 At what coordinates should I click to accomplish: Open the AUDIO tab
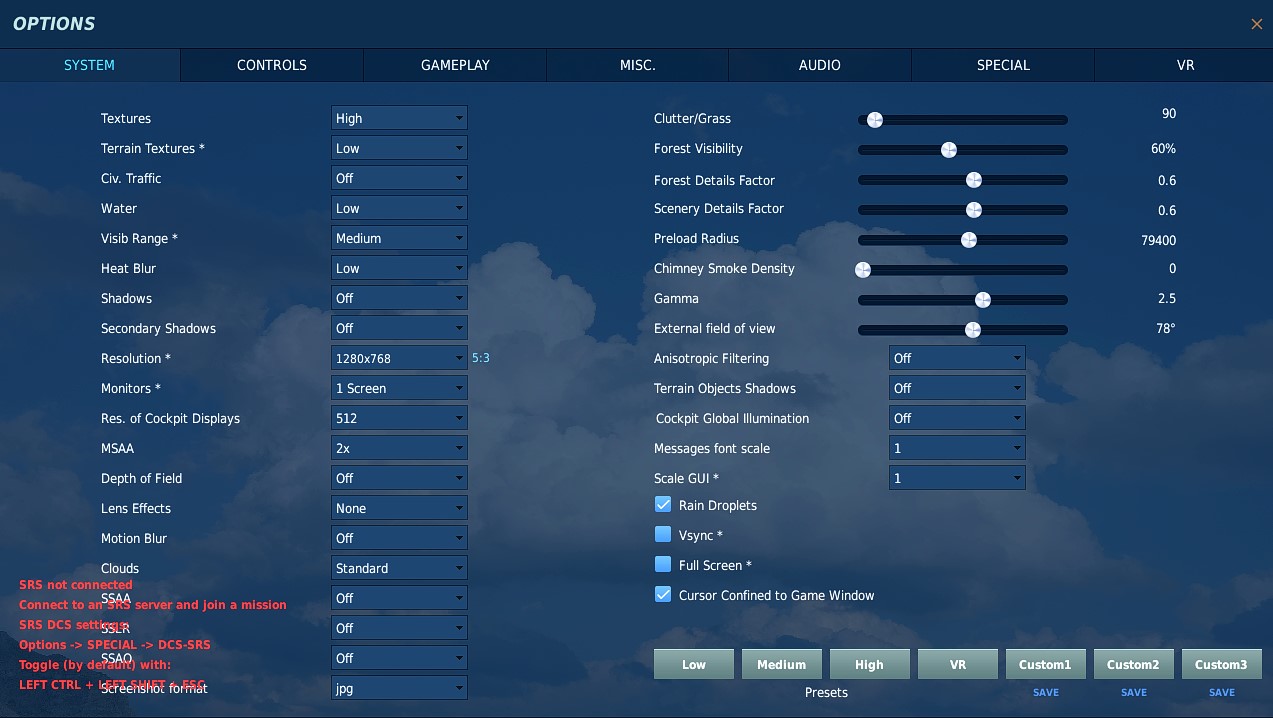[x=820, y=65]
